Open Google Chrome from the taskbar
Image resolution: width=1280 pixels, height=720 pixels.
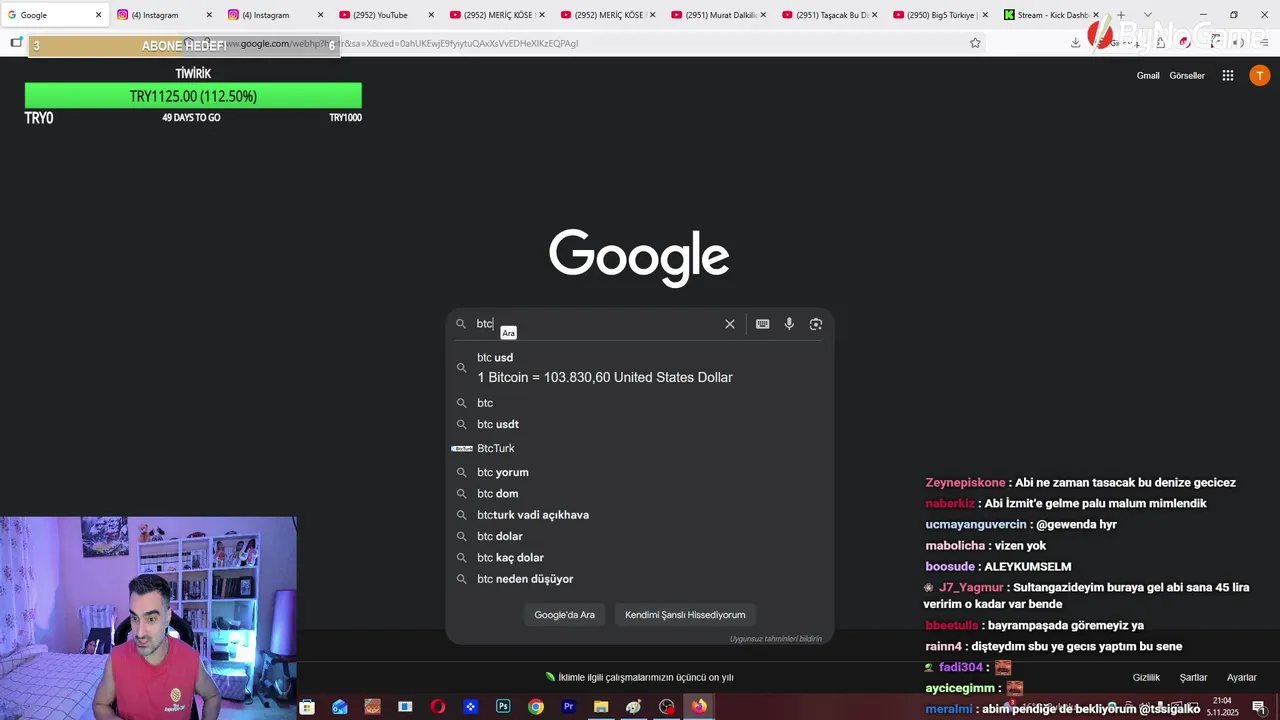click(x=536, y=707)
